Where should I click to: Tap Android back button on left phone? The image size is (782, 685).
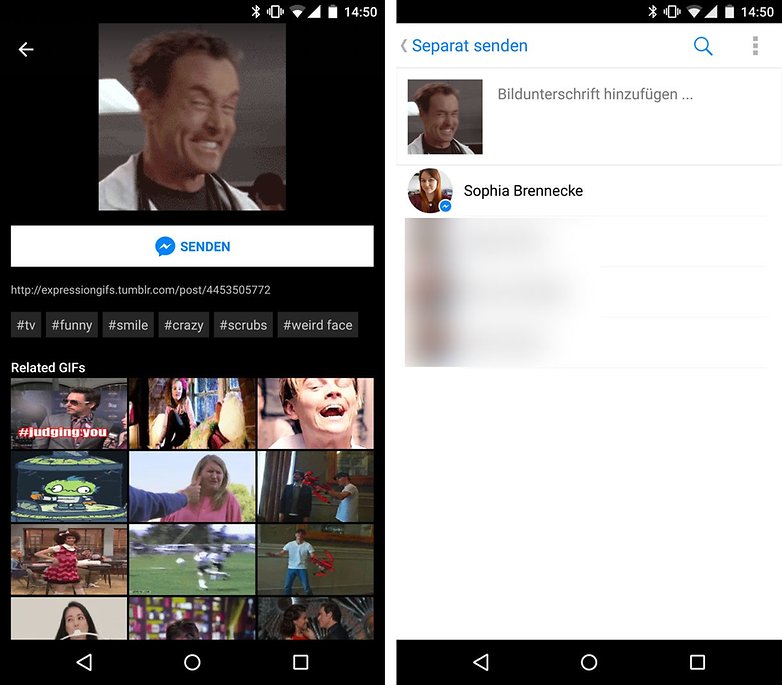[x=84, y=662]
